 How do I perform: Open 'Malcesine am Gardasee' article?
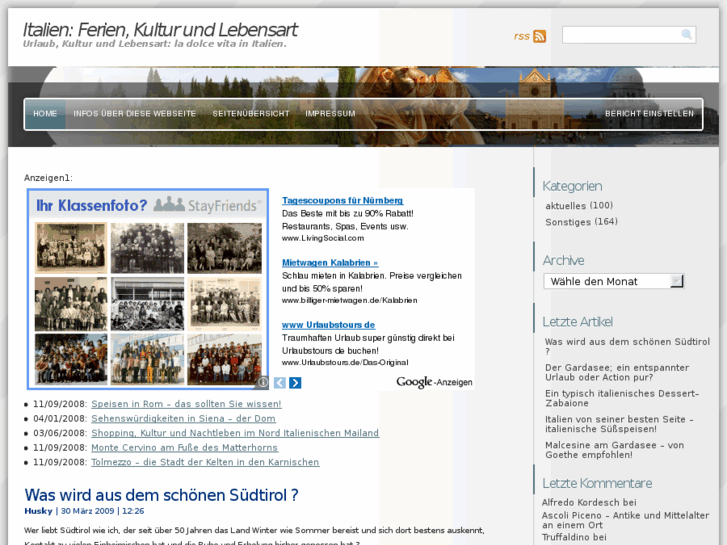pyautogui.click(x=614, y=450)
